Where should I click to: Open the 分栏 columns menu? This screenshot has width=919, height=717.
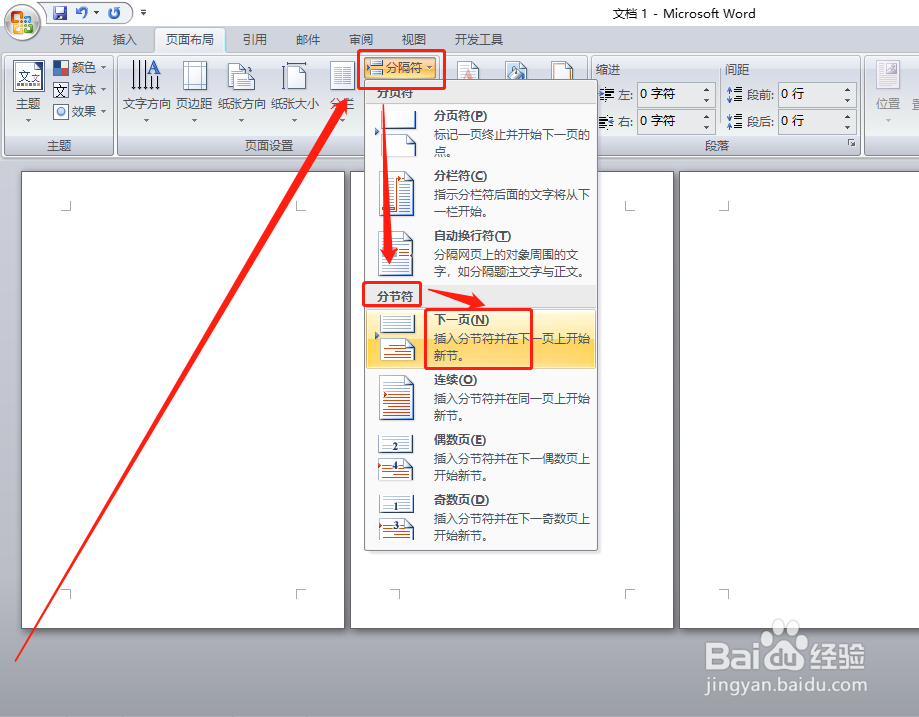(342, 91)
